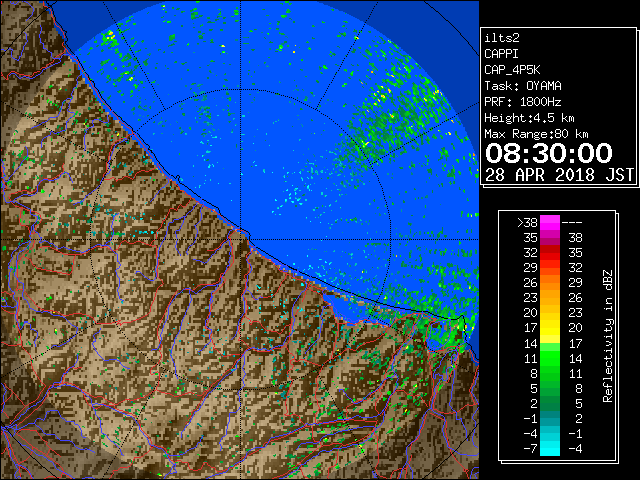Pick the dark green 2–5 dBZ band
This screenshot has width=640, height=480.
coord(550,403)
